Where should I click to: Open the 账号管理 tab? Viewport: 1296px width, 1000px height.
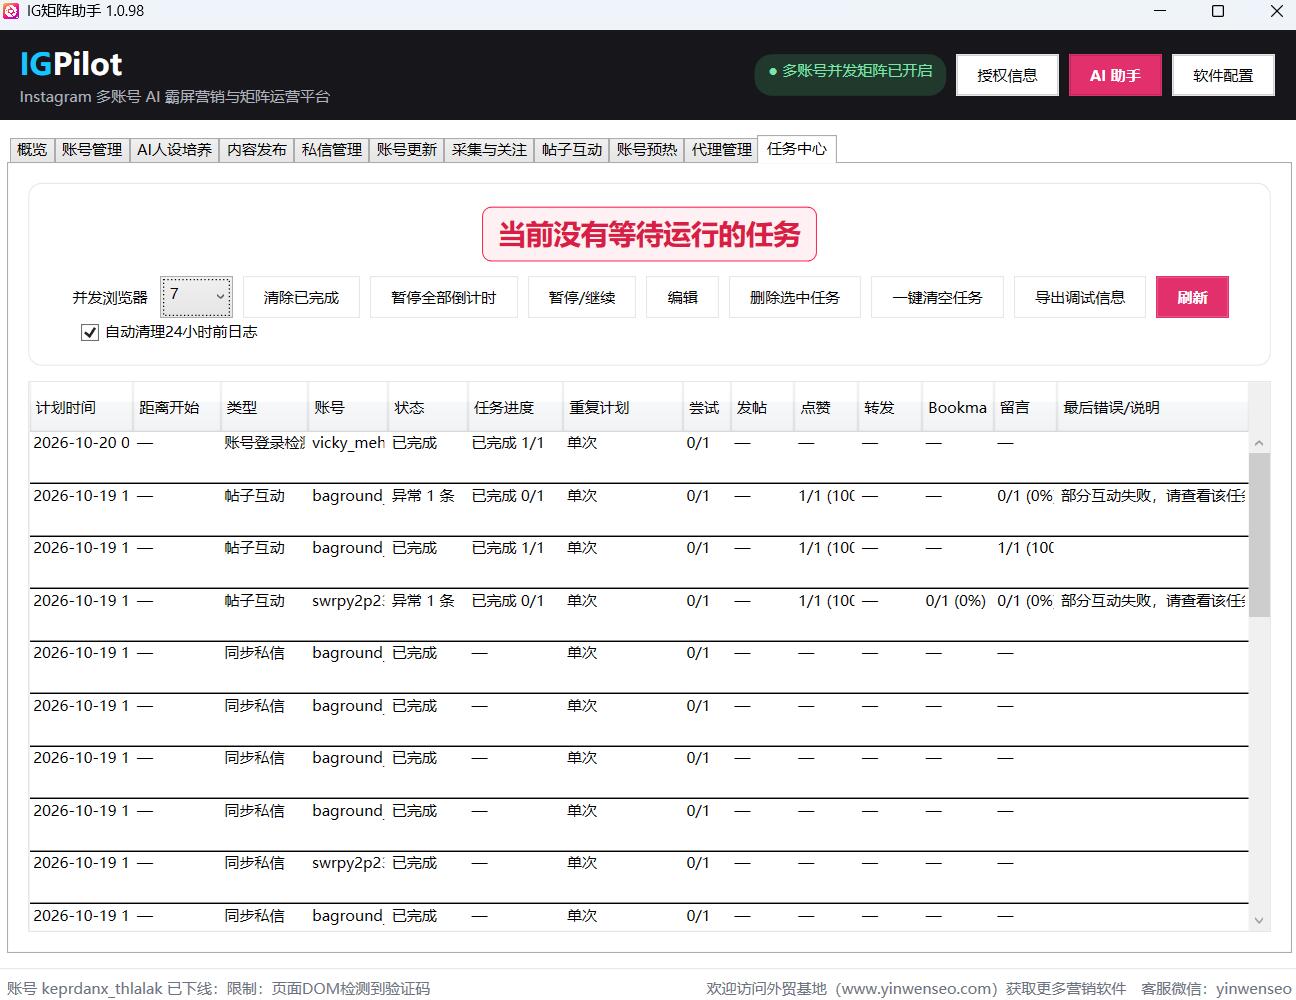tap(92, 150)
